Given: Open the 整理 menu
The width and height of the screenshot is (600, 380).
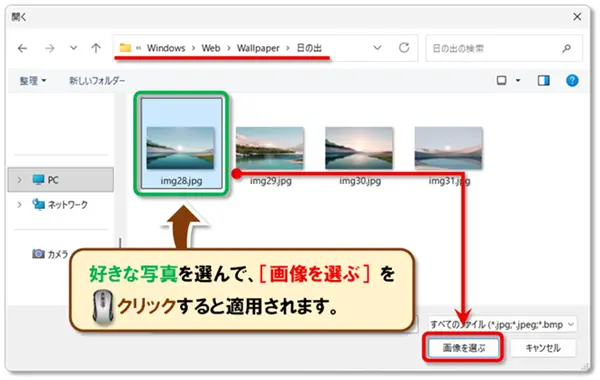Looking at the screenshot, I should (33, 81).
